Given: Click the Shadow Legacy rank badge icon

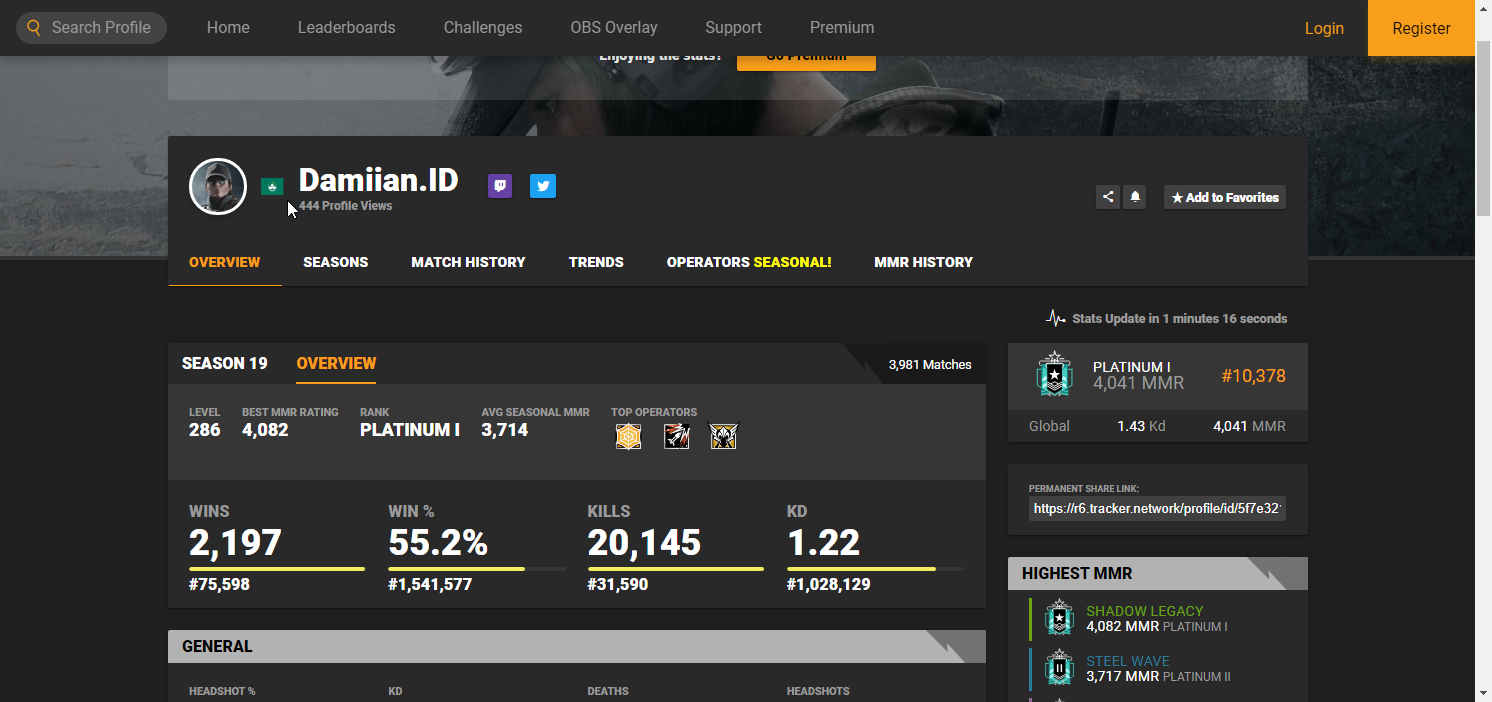Looking at the screenshot, I should pos(1058,618).
